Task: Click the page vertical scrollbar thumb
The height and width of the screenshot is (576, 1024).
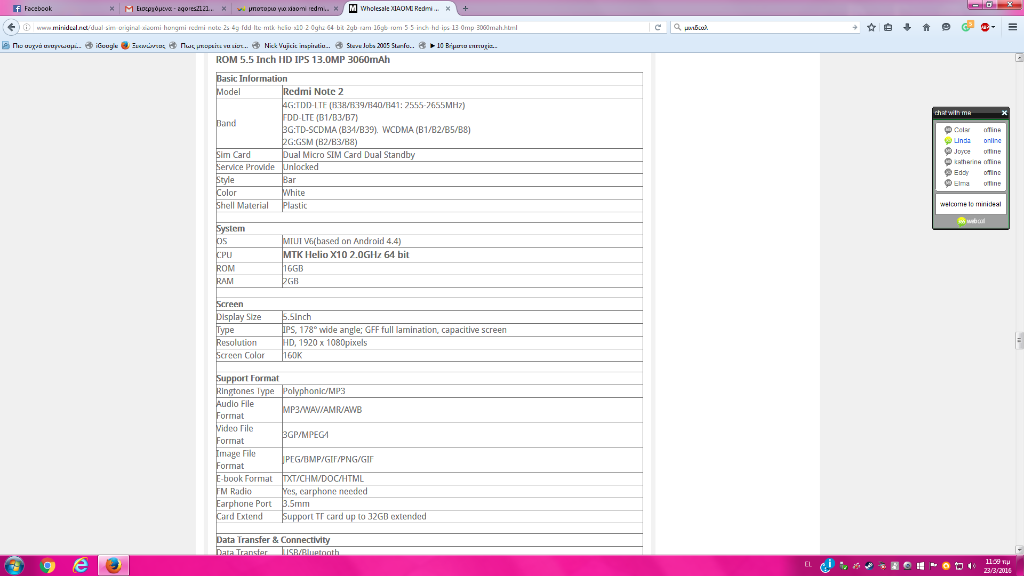Action: point(1019,340)
